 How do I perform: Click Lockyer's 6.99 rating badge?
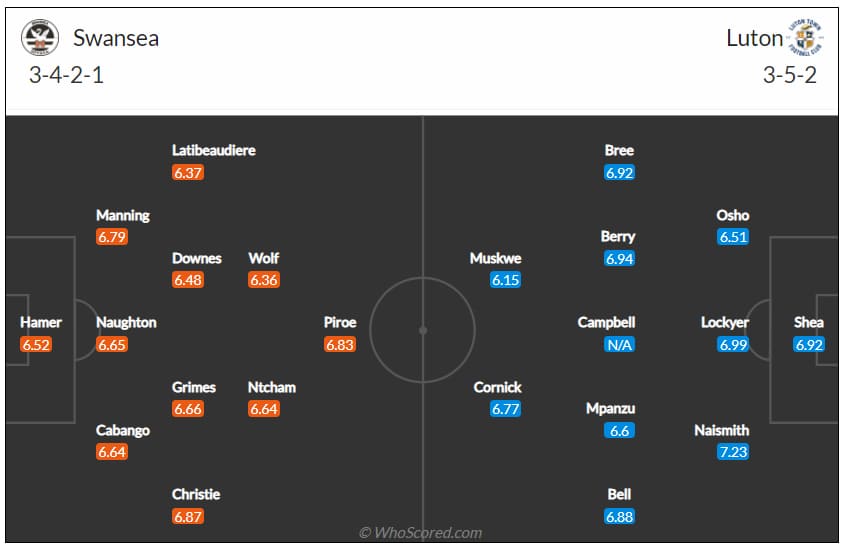click(733, 344)
